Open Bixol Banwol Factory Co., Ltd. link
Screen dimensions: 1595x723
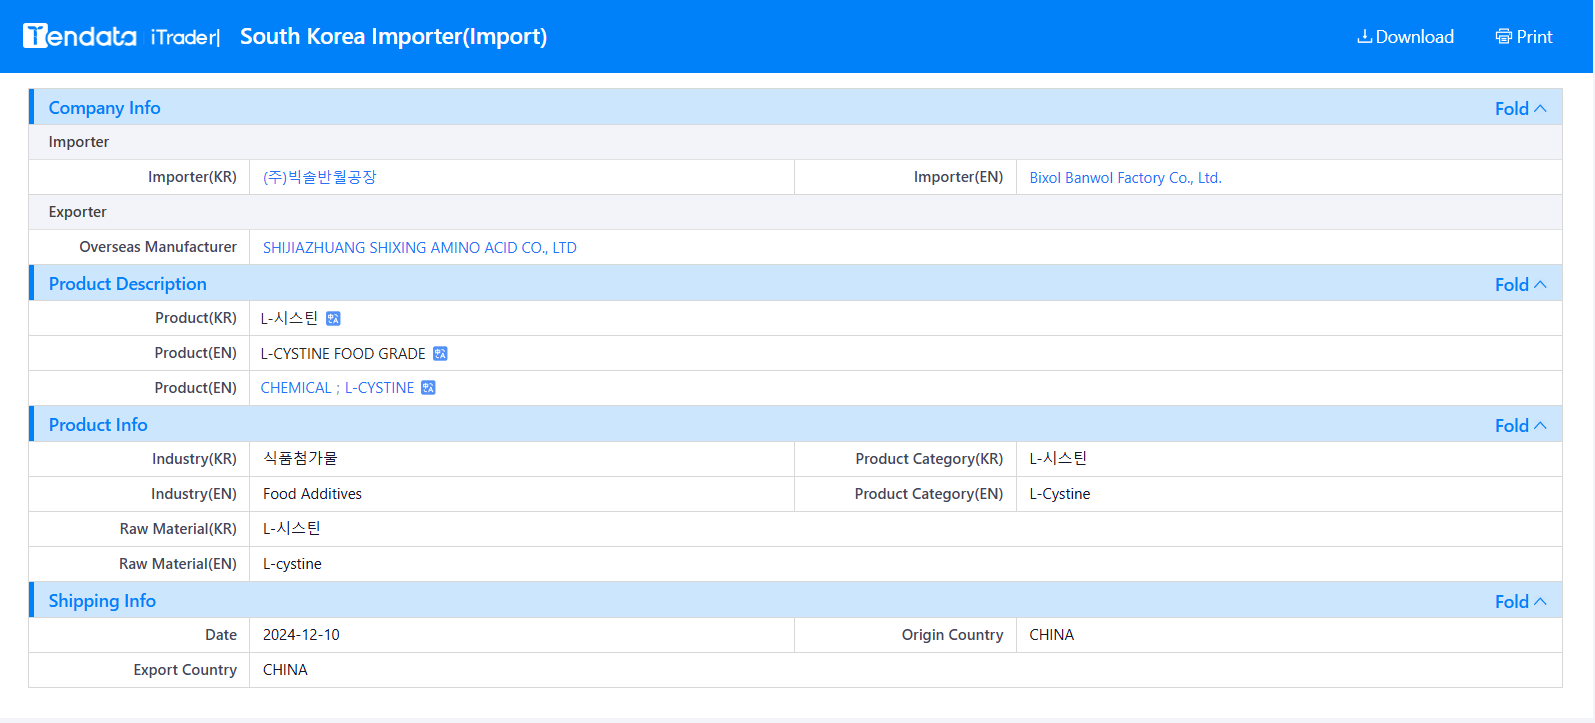click(1125, 178)
